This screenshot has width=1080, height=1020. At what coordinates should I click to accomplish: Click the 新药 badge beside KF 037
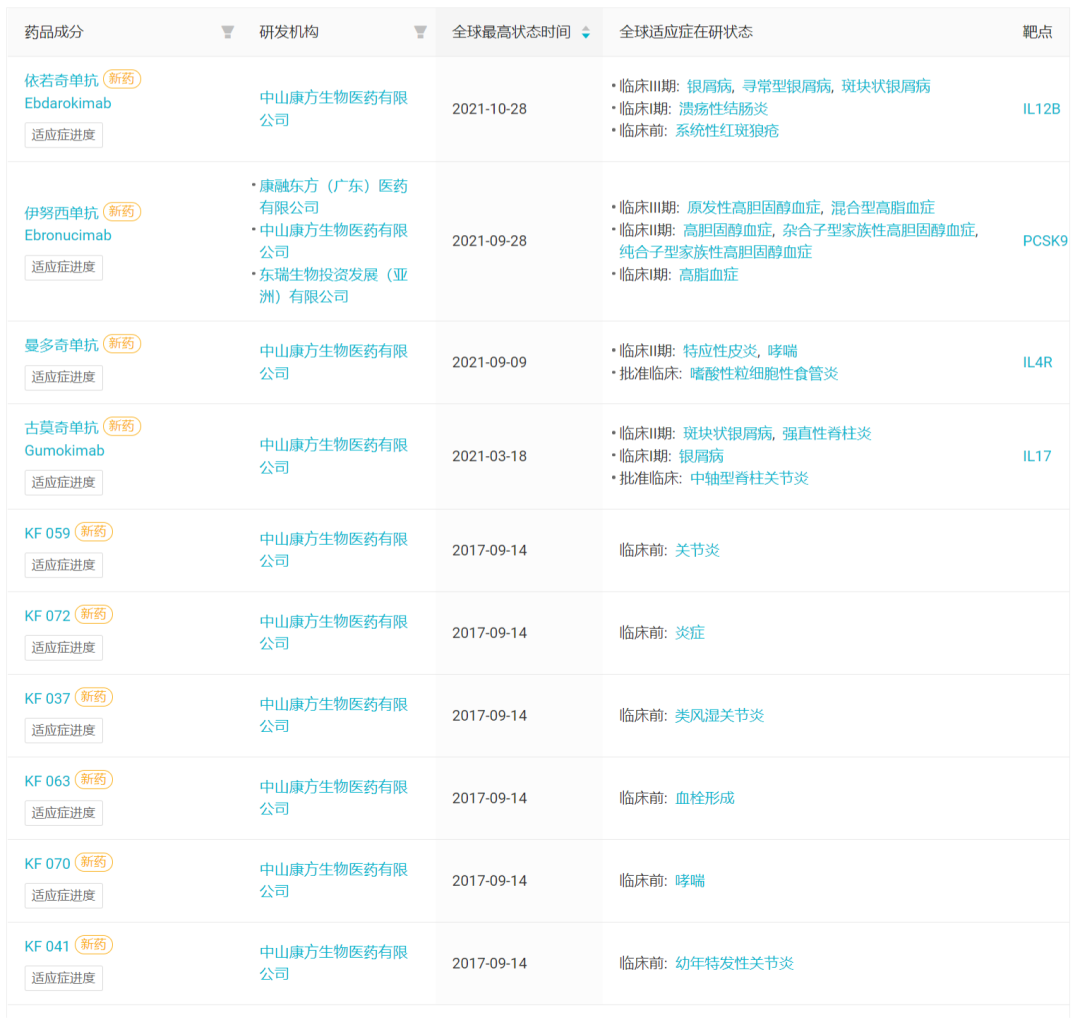pyautogui.click(x=94, y=697)
